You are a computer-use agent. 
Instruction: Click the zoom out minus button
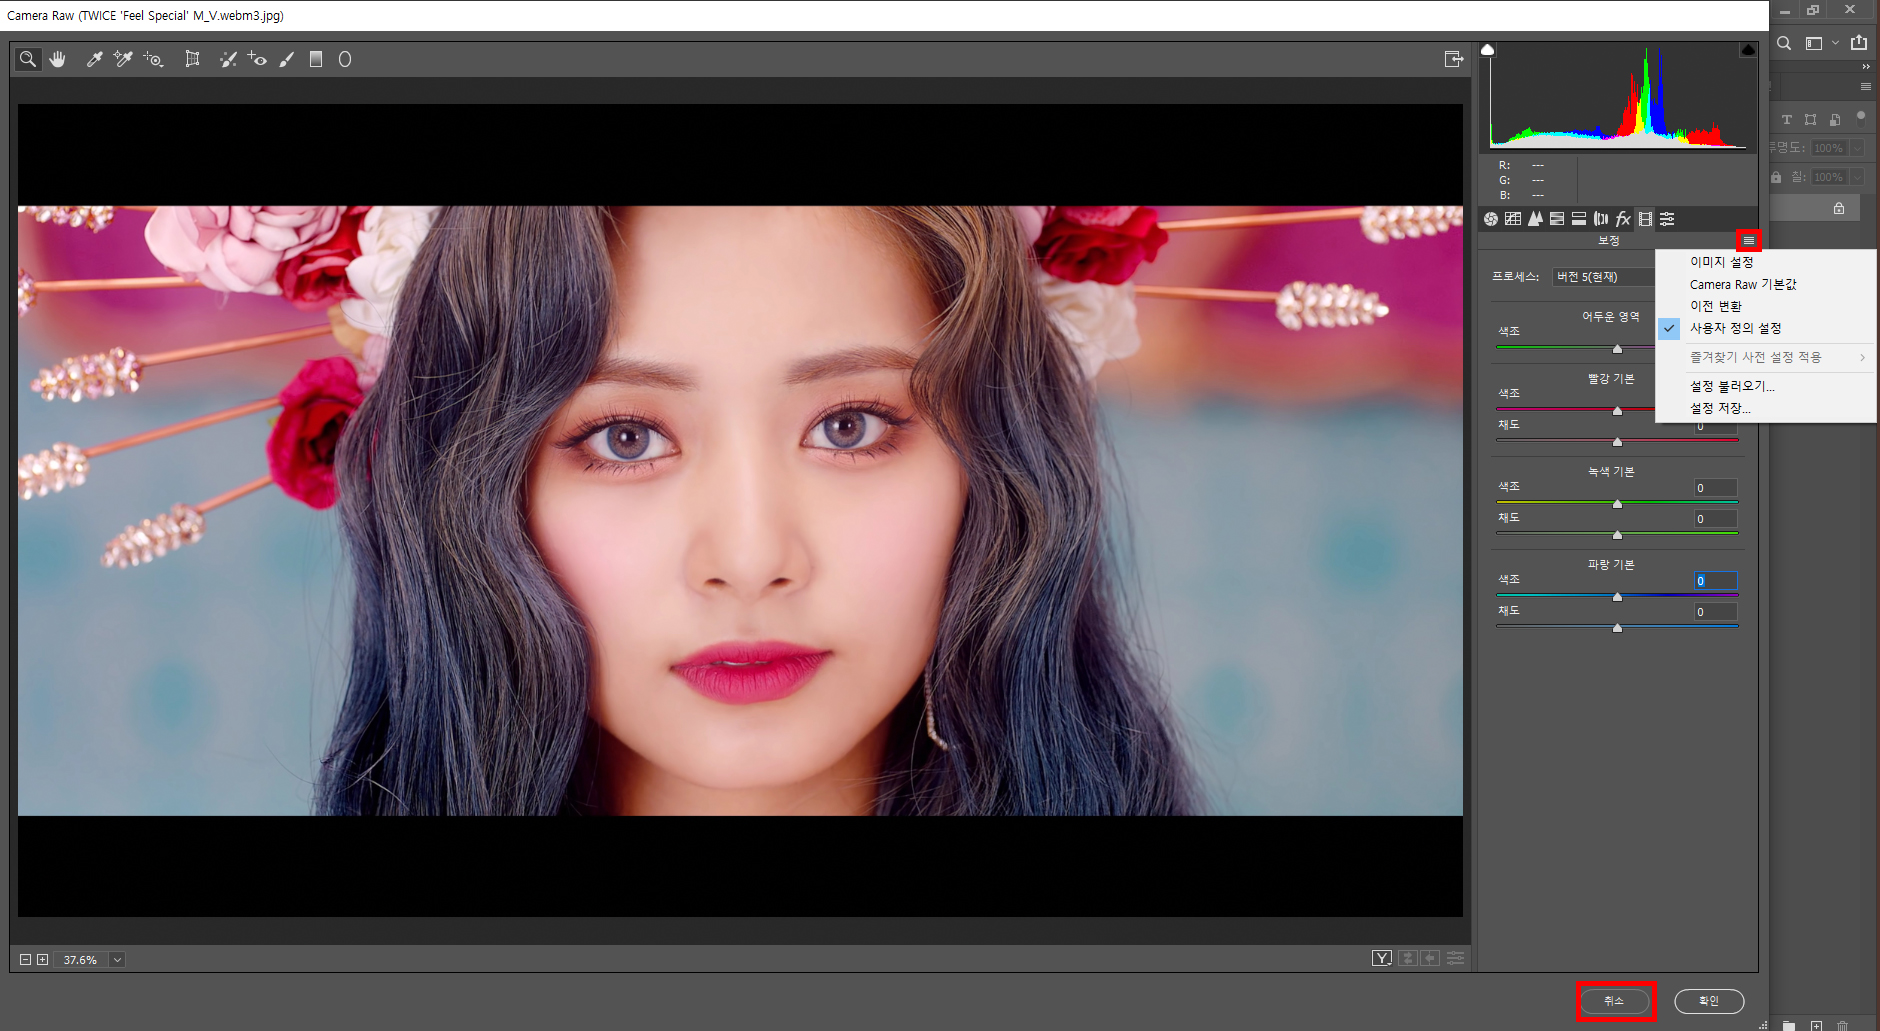click(26, 959)
